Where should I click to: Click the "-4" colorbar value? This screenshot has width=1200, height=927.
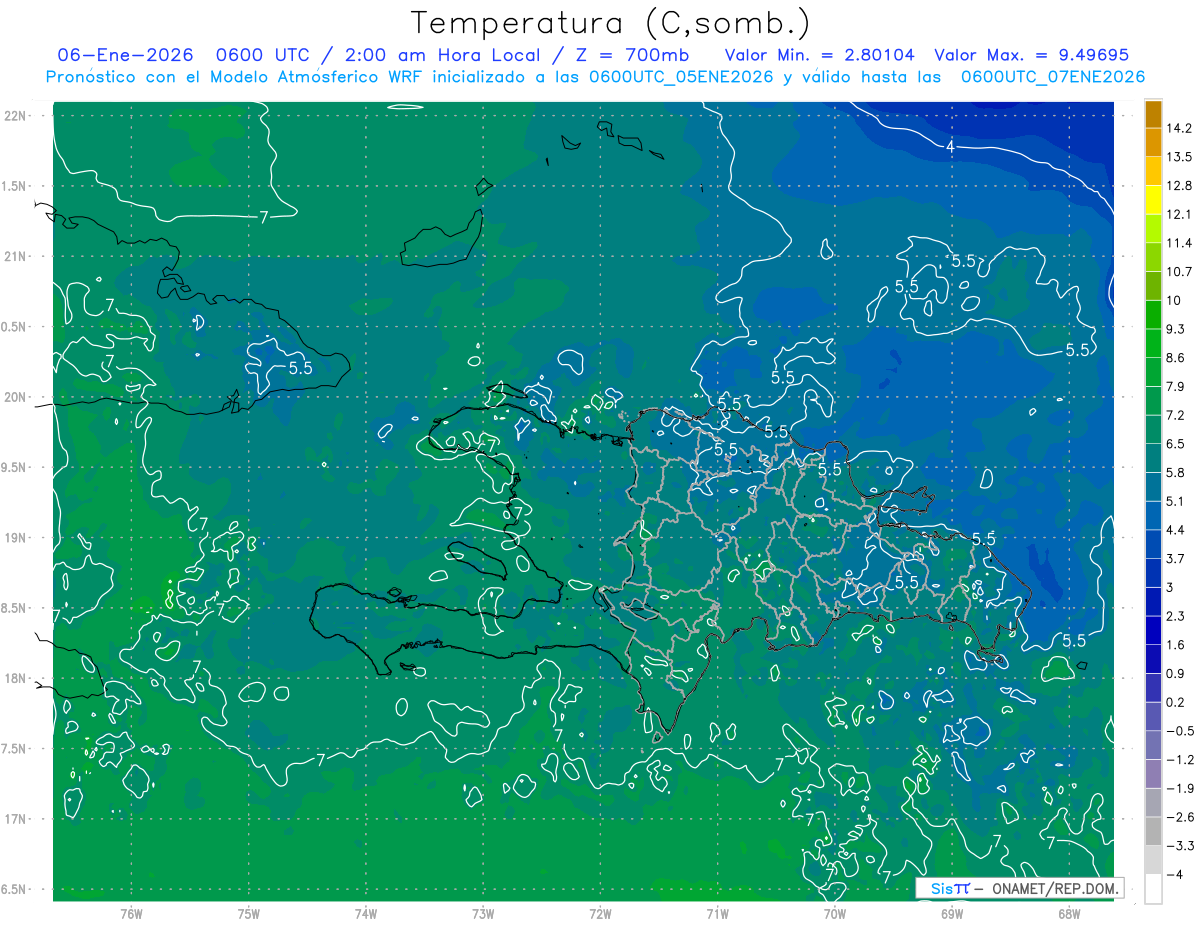click(x=1173, y=874)
